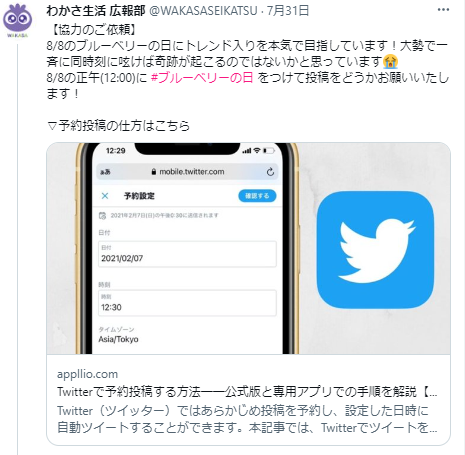
Task: Click the reload icon in phone address bar
Action: 270,172
